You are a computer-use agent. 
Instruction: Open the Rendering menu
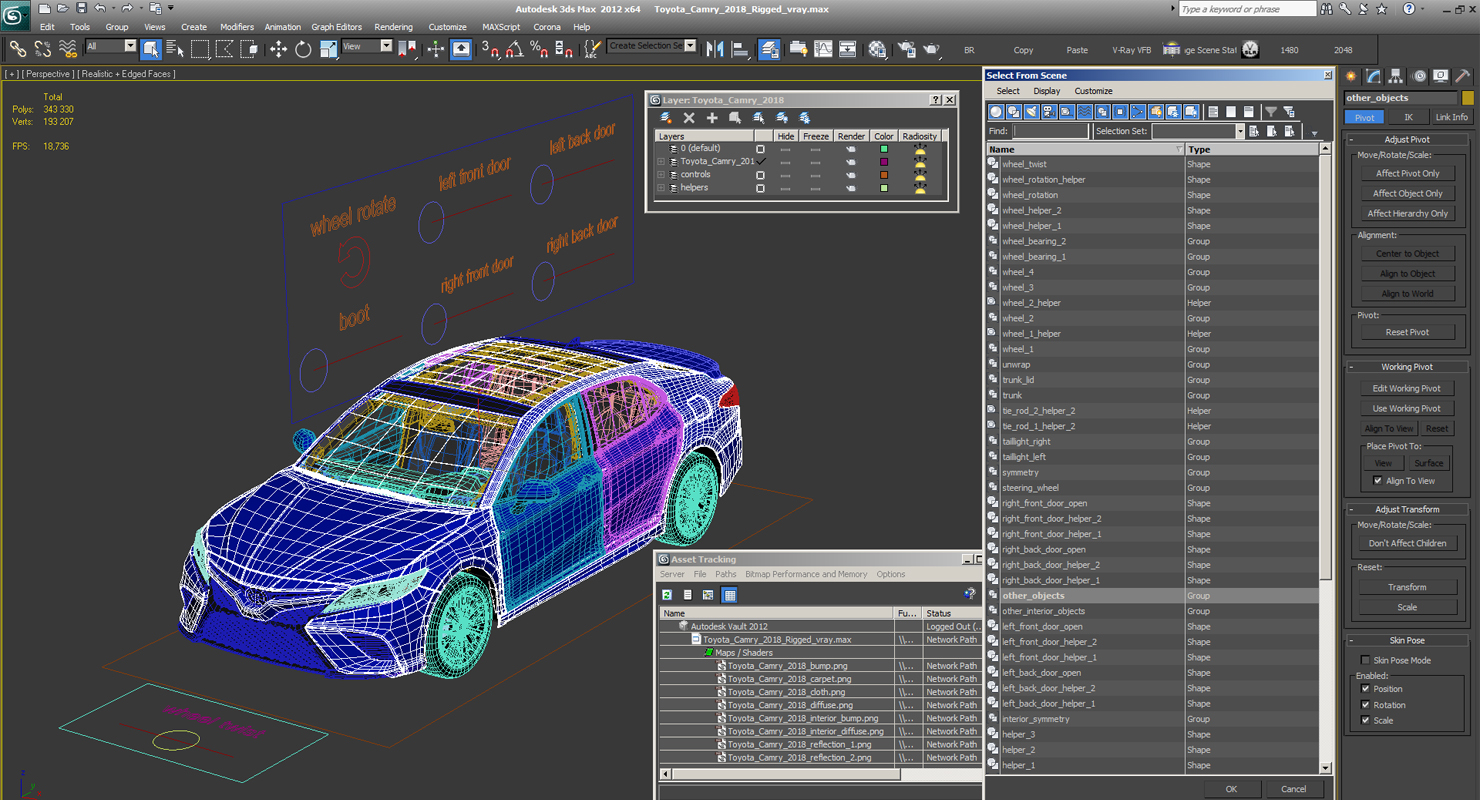pyautogui.click(x=393, y=27)
